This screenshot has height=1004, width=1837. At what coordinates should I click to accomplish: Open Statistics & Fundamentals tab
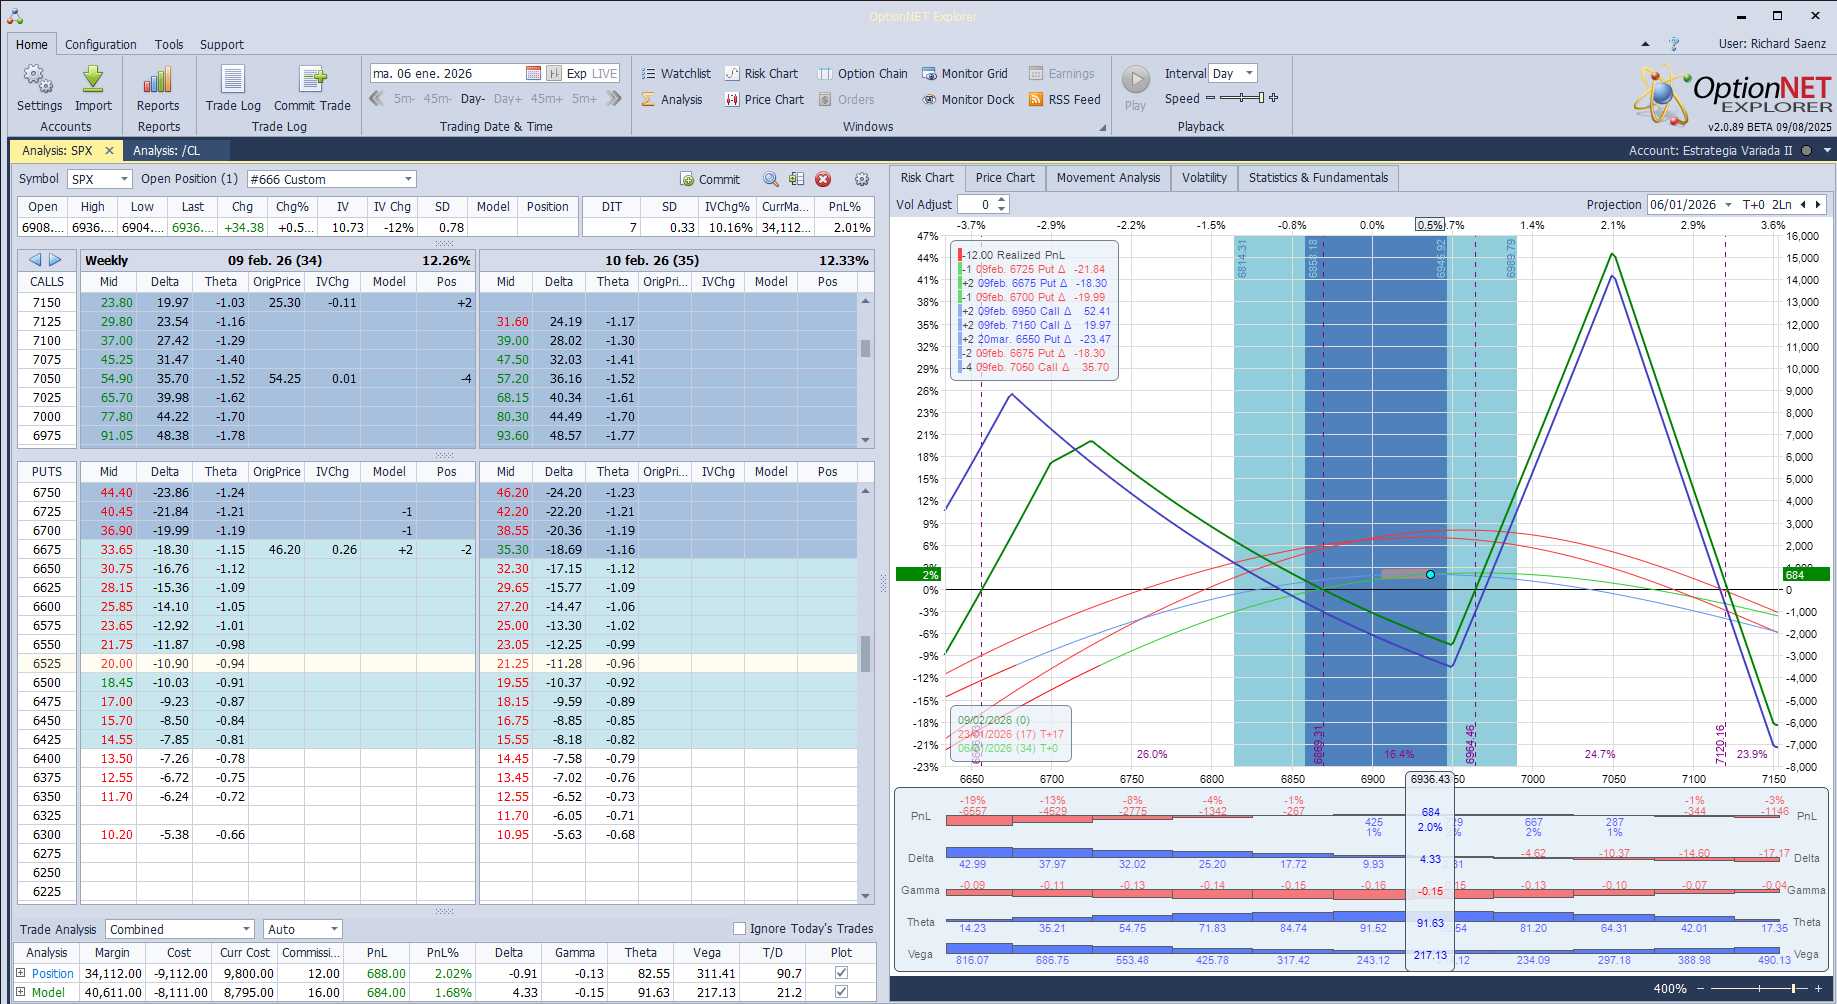[x=1318, y=178]
